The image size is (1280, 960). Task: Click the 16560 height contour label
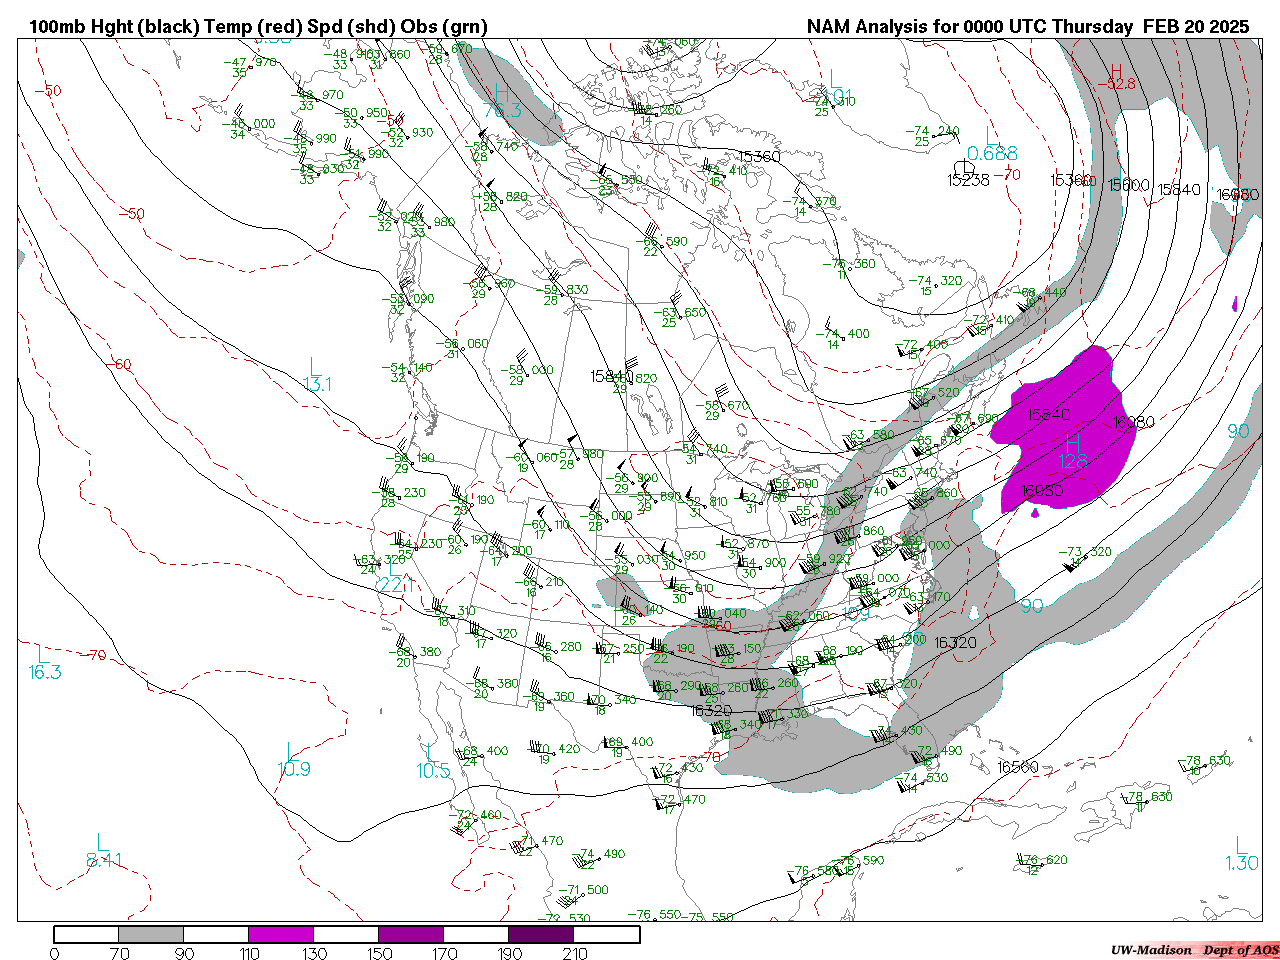1018,767
